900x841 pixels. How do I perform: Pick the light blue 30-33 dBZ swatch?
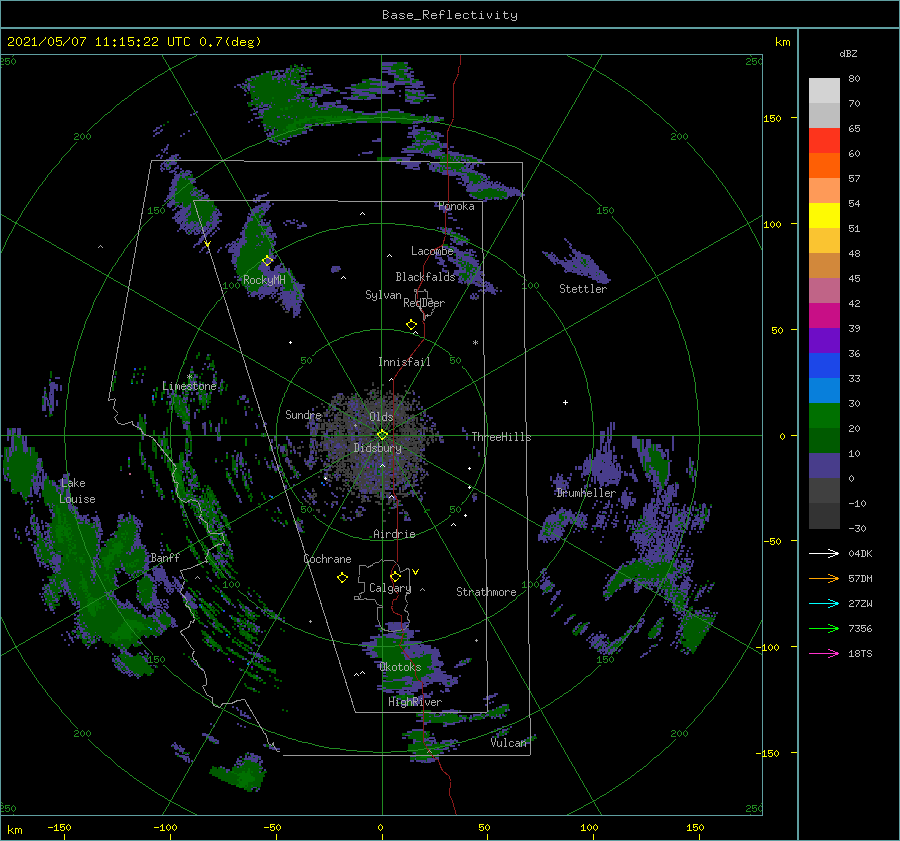point(824,391)
